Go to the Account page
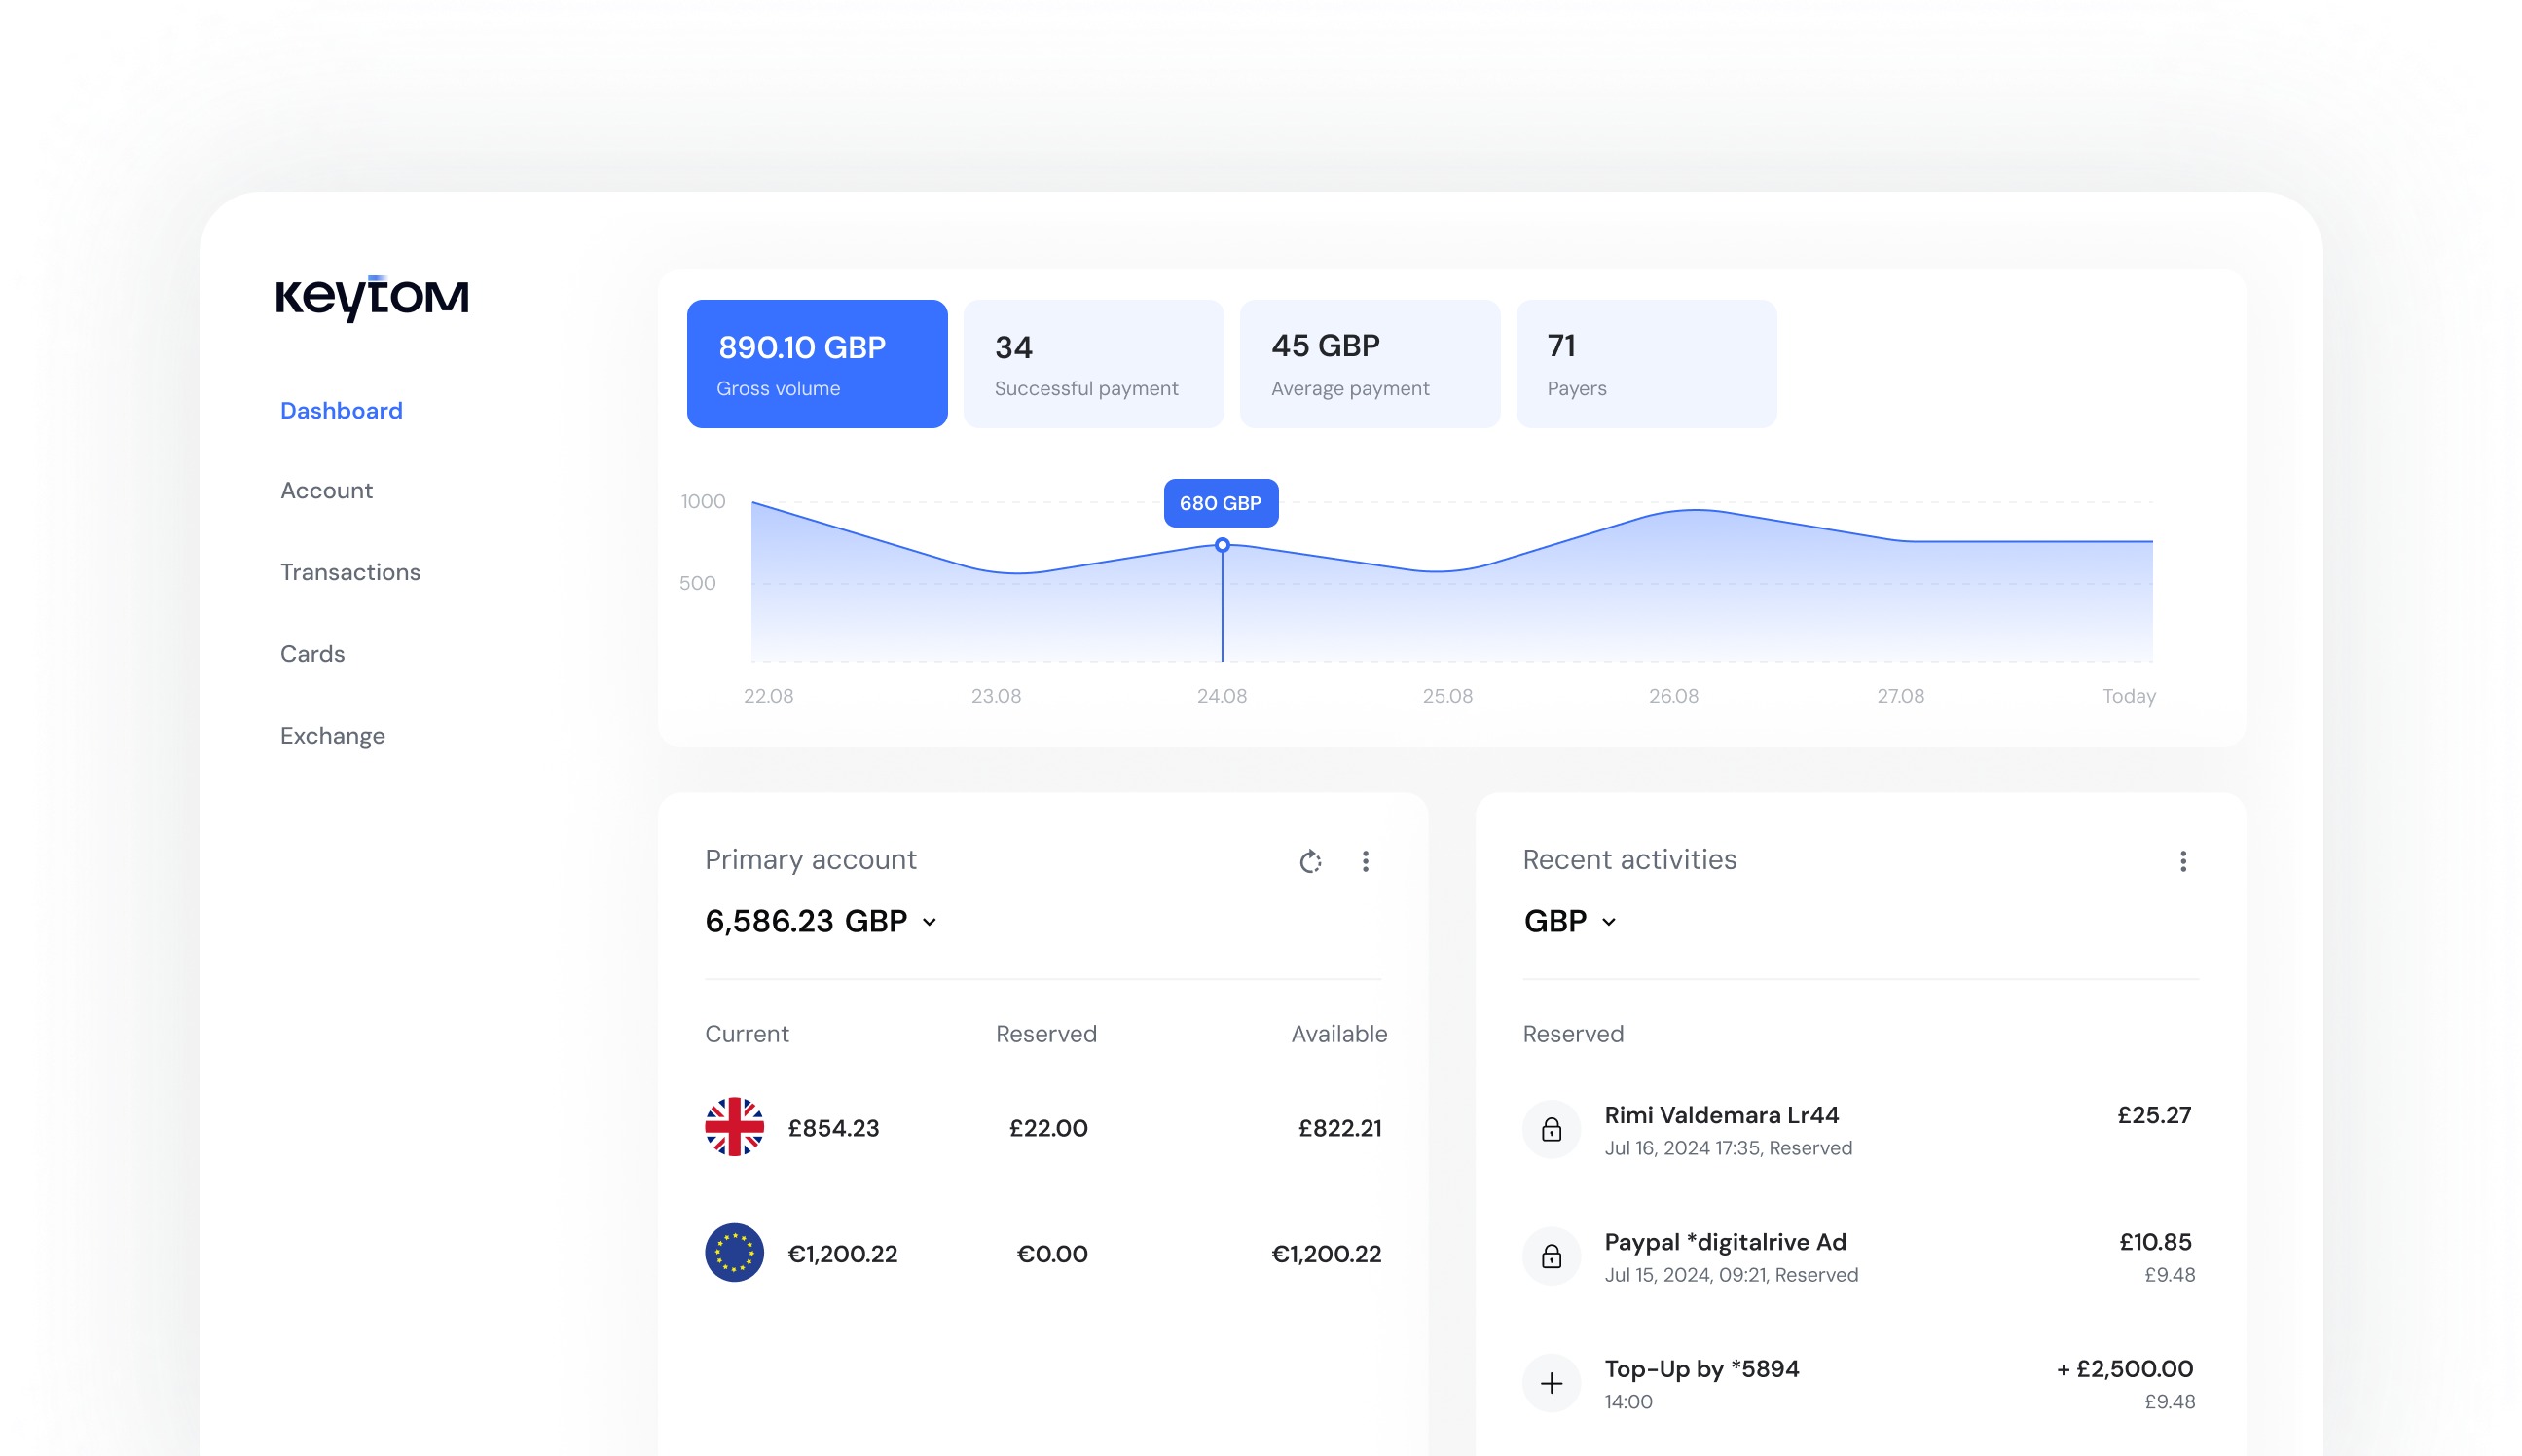Viewport: 2522px width, 1456px height. [326, 490]
